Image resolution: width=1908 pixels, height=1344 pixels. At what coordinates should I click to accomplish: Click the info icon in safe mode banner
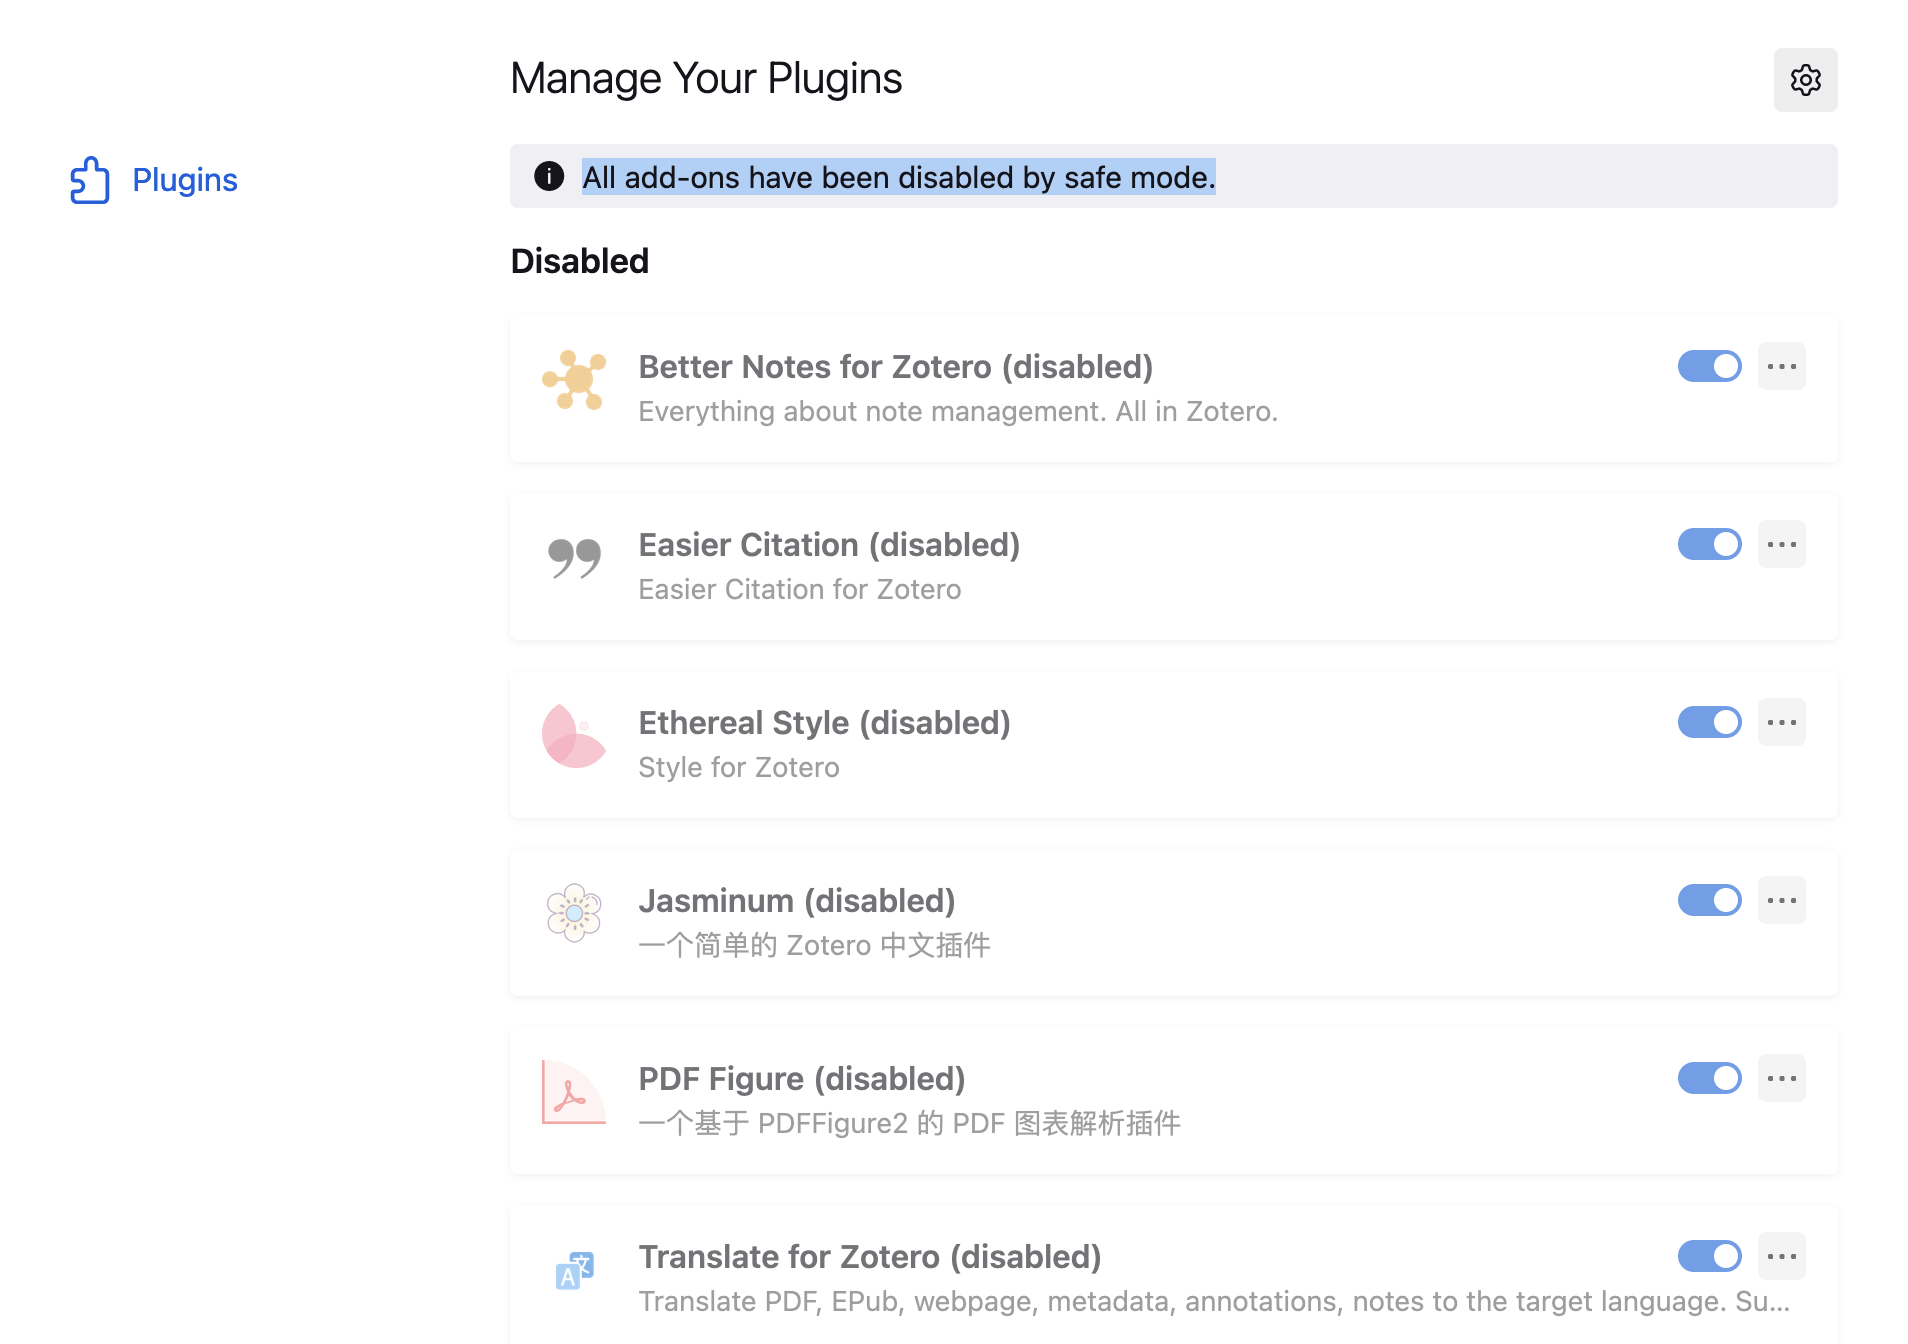click(x=549, y=176)
